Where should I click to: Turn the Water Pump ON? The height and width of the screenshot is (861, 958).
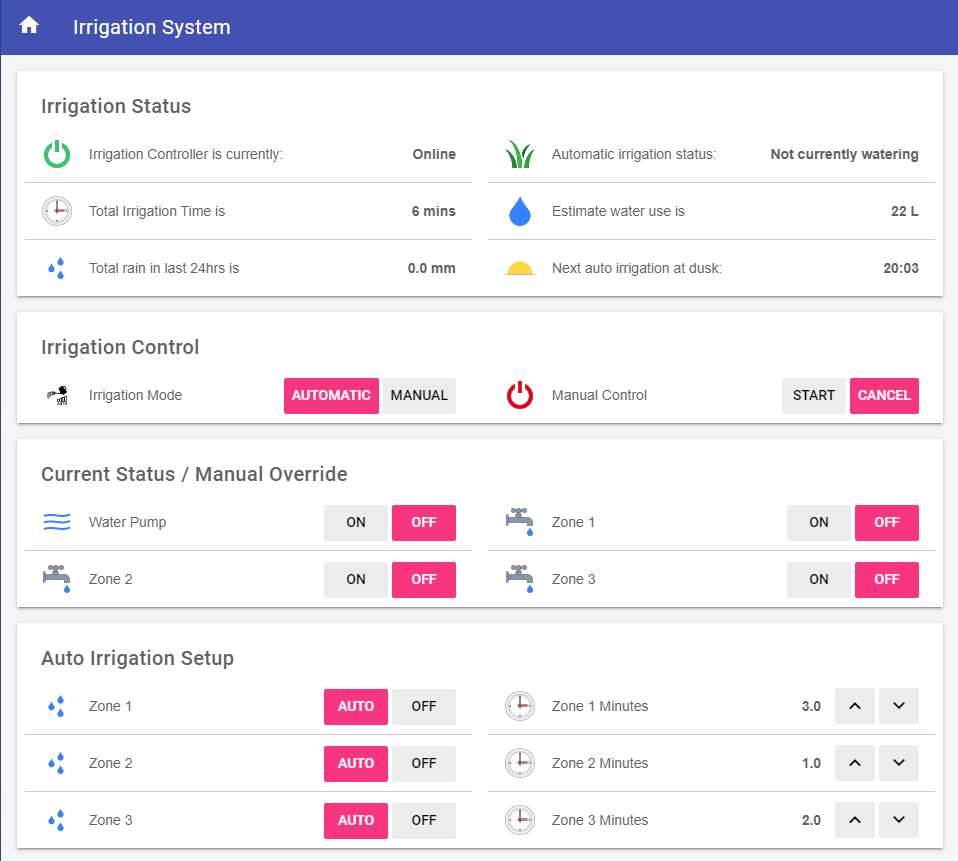(x=356, y=522)
